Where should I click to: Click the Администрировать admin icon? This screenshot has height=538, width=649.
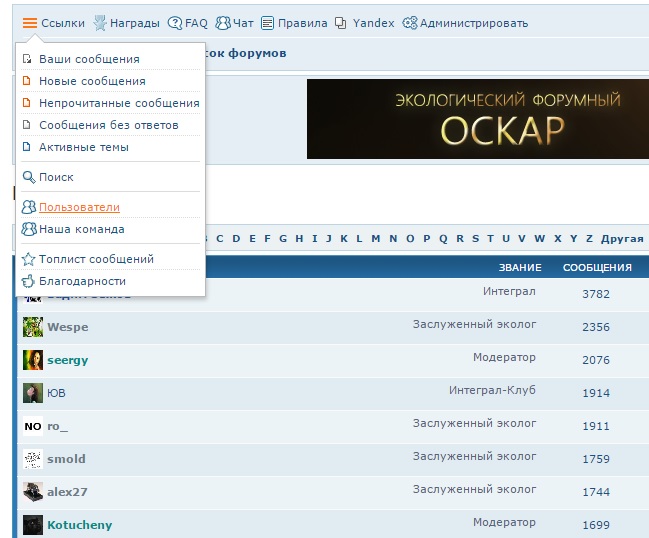point(409,23)
